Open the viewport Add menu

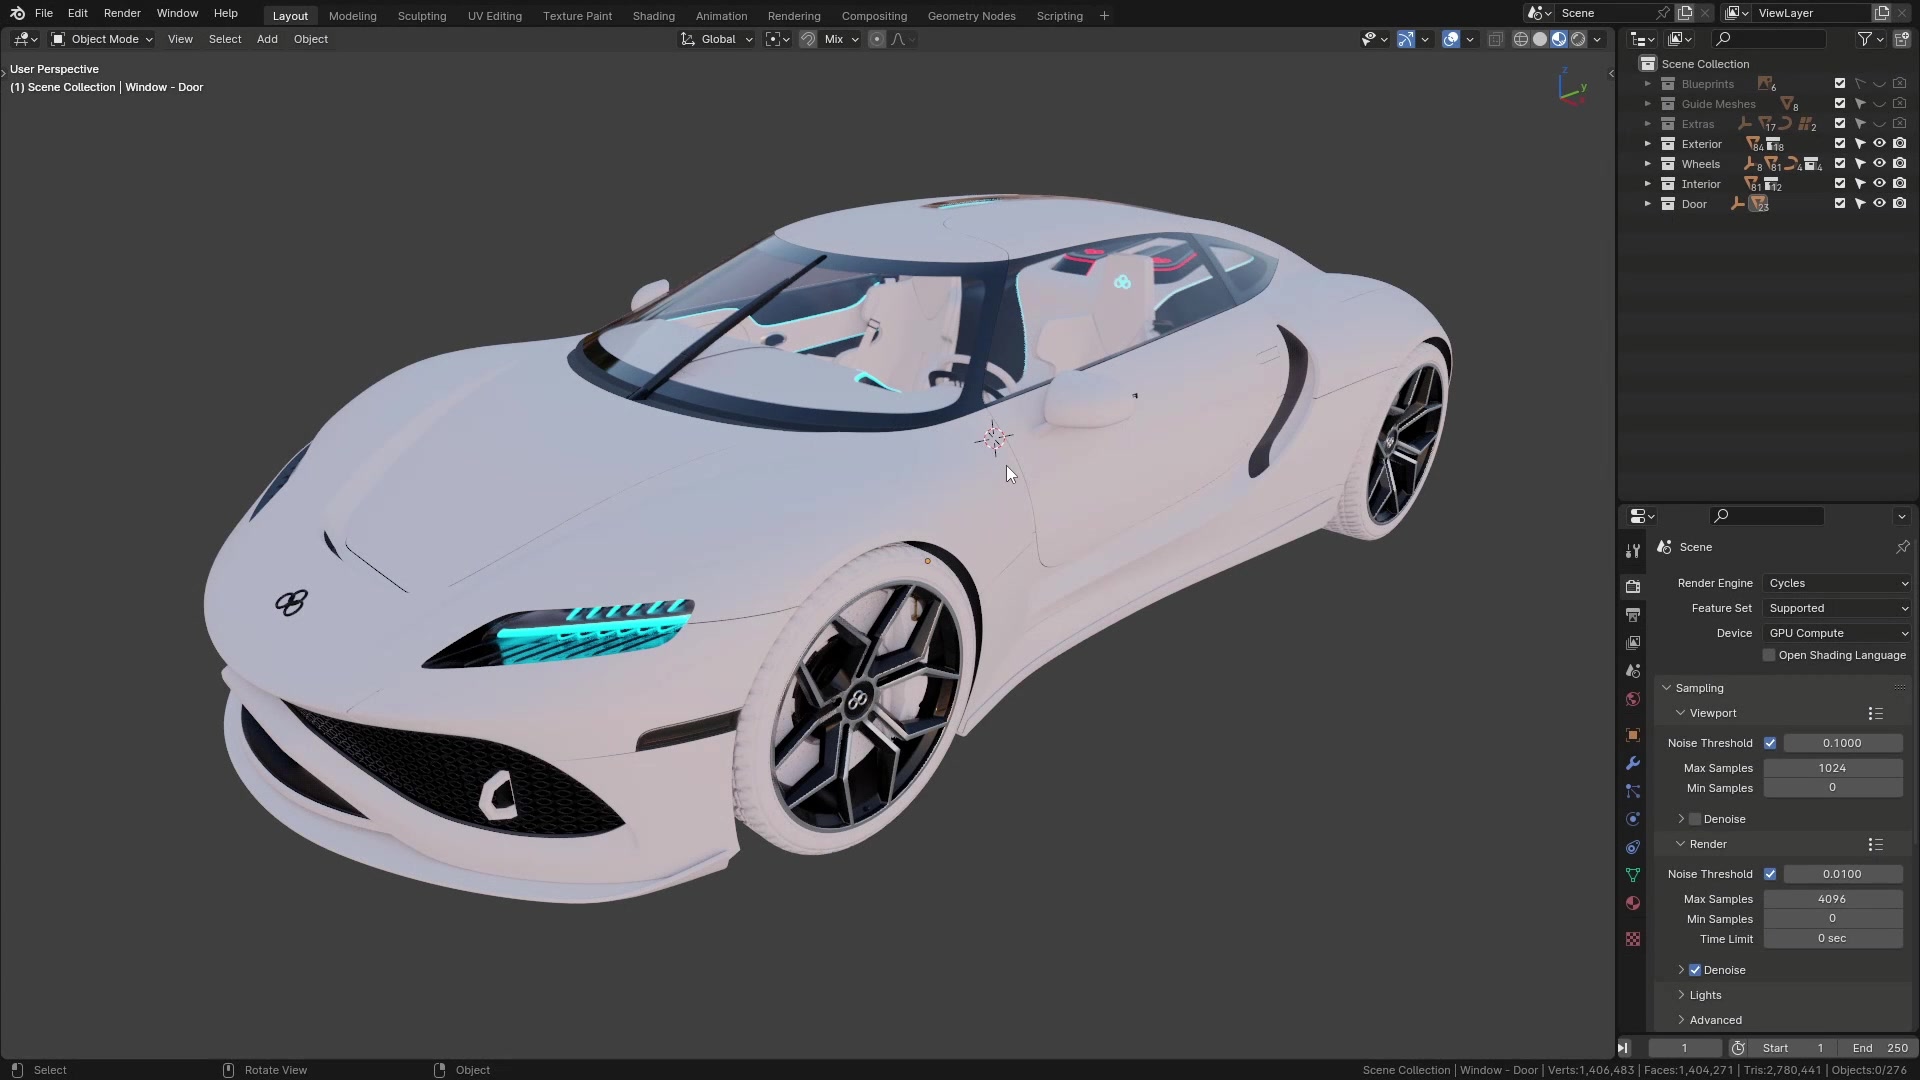click(x=267, y=39)
